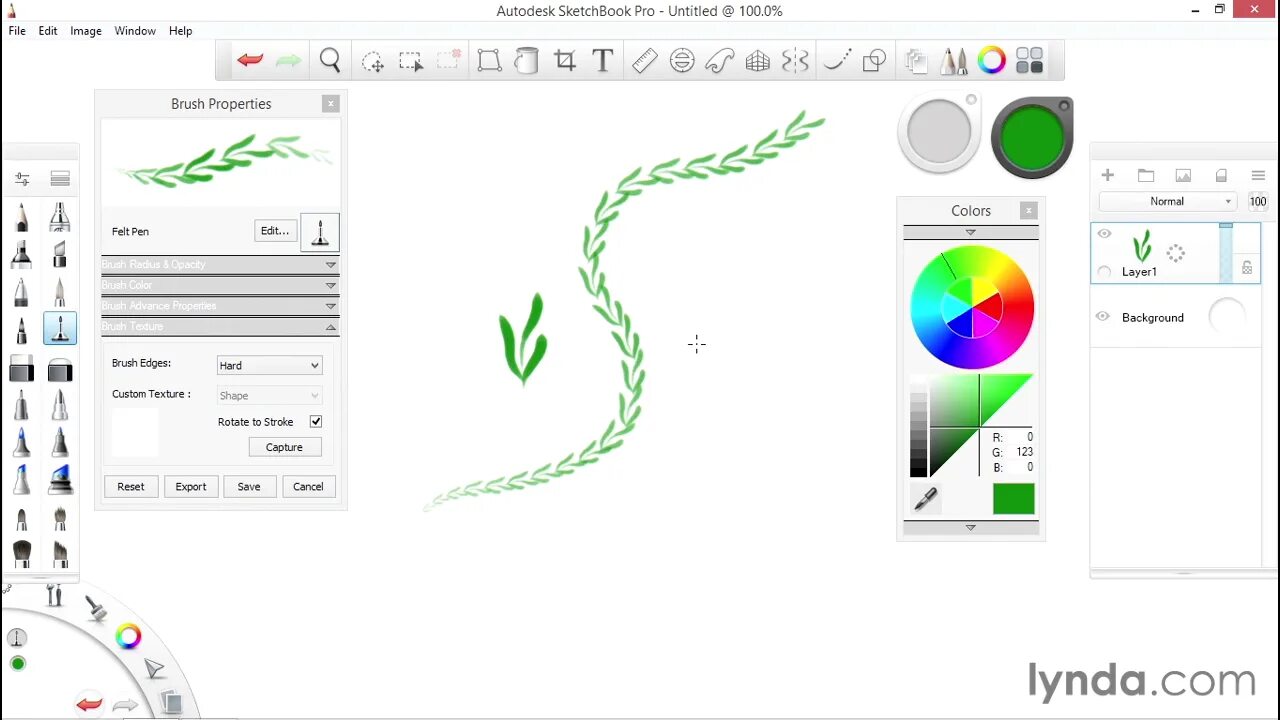The width and height of the screenshot is (1280, 720).
Task: Click the top arrow of Colors panel
Action: (970, 232)
